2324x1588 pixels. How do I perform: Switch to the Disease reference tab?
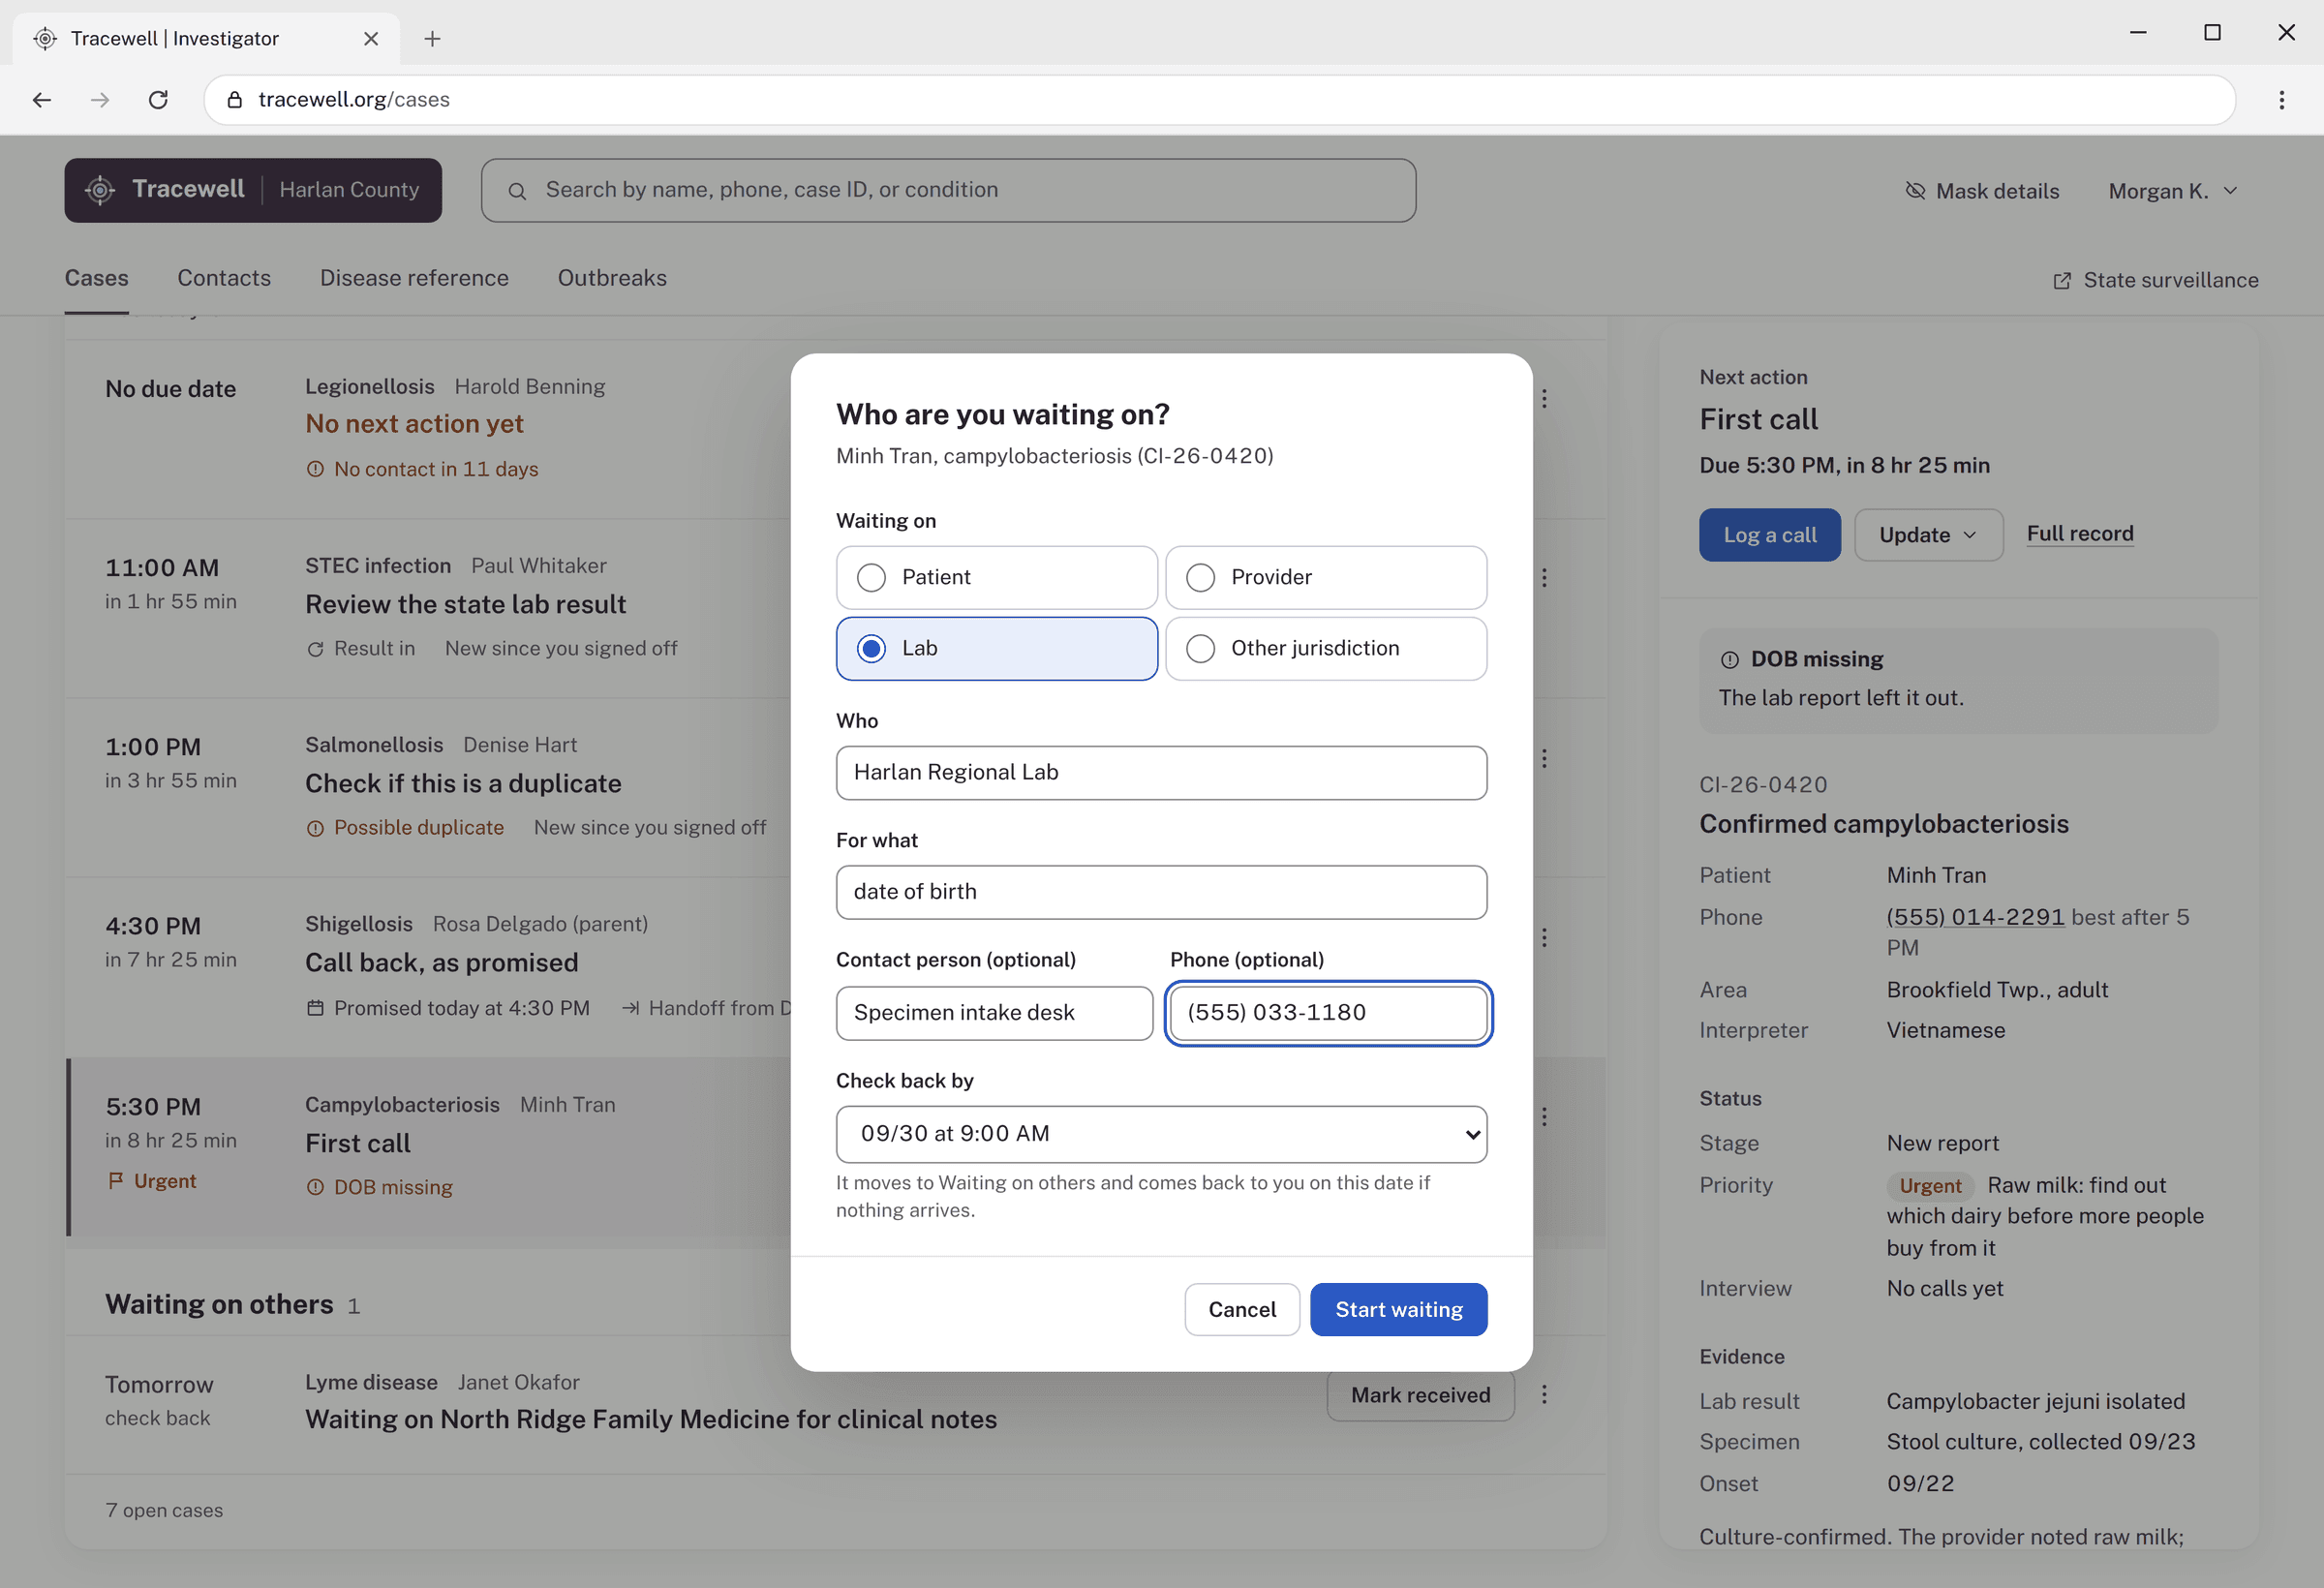pos(414,278)
